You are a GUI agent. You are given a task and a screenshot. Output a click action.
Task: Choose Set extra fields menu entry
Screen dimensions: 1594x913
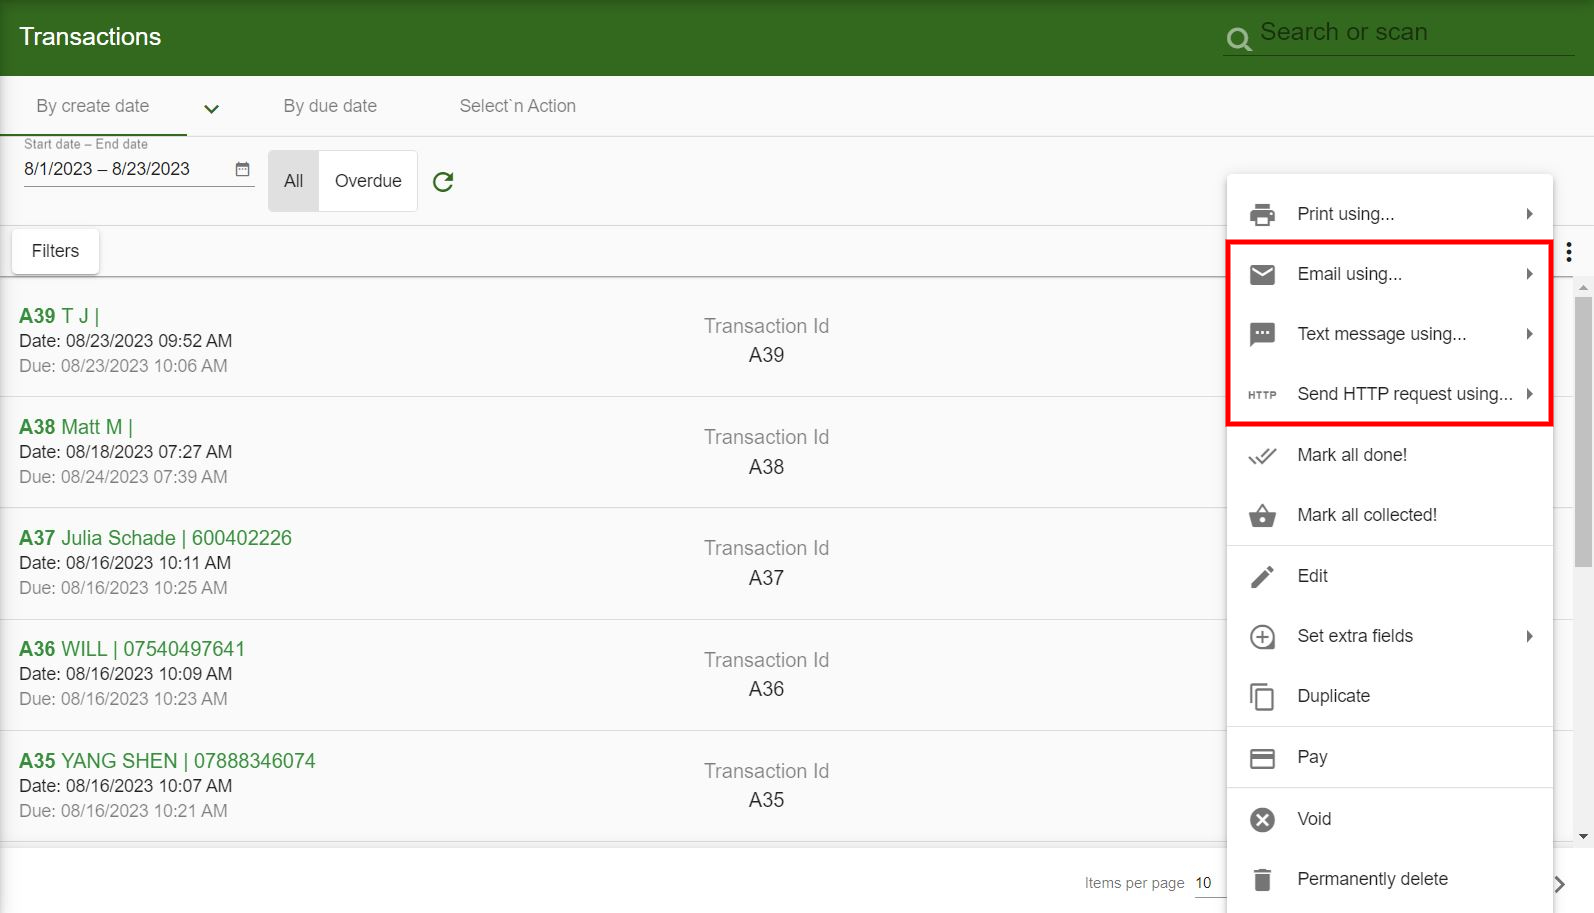pos(1390,636)
